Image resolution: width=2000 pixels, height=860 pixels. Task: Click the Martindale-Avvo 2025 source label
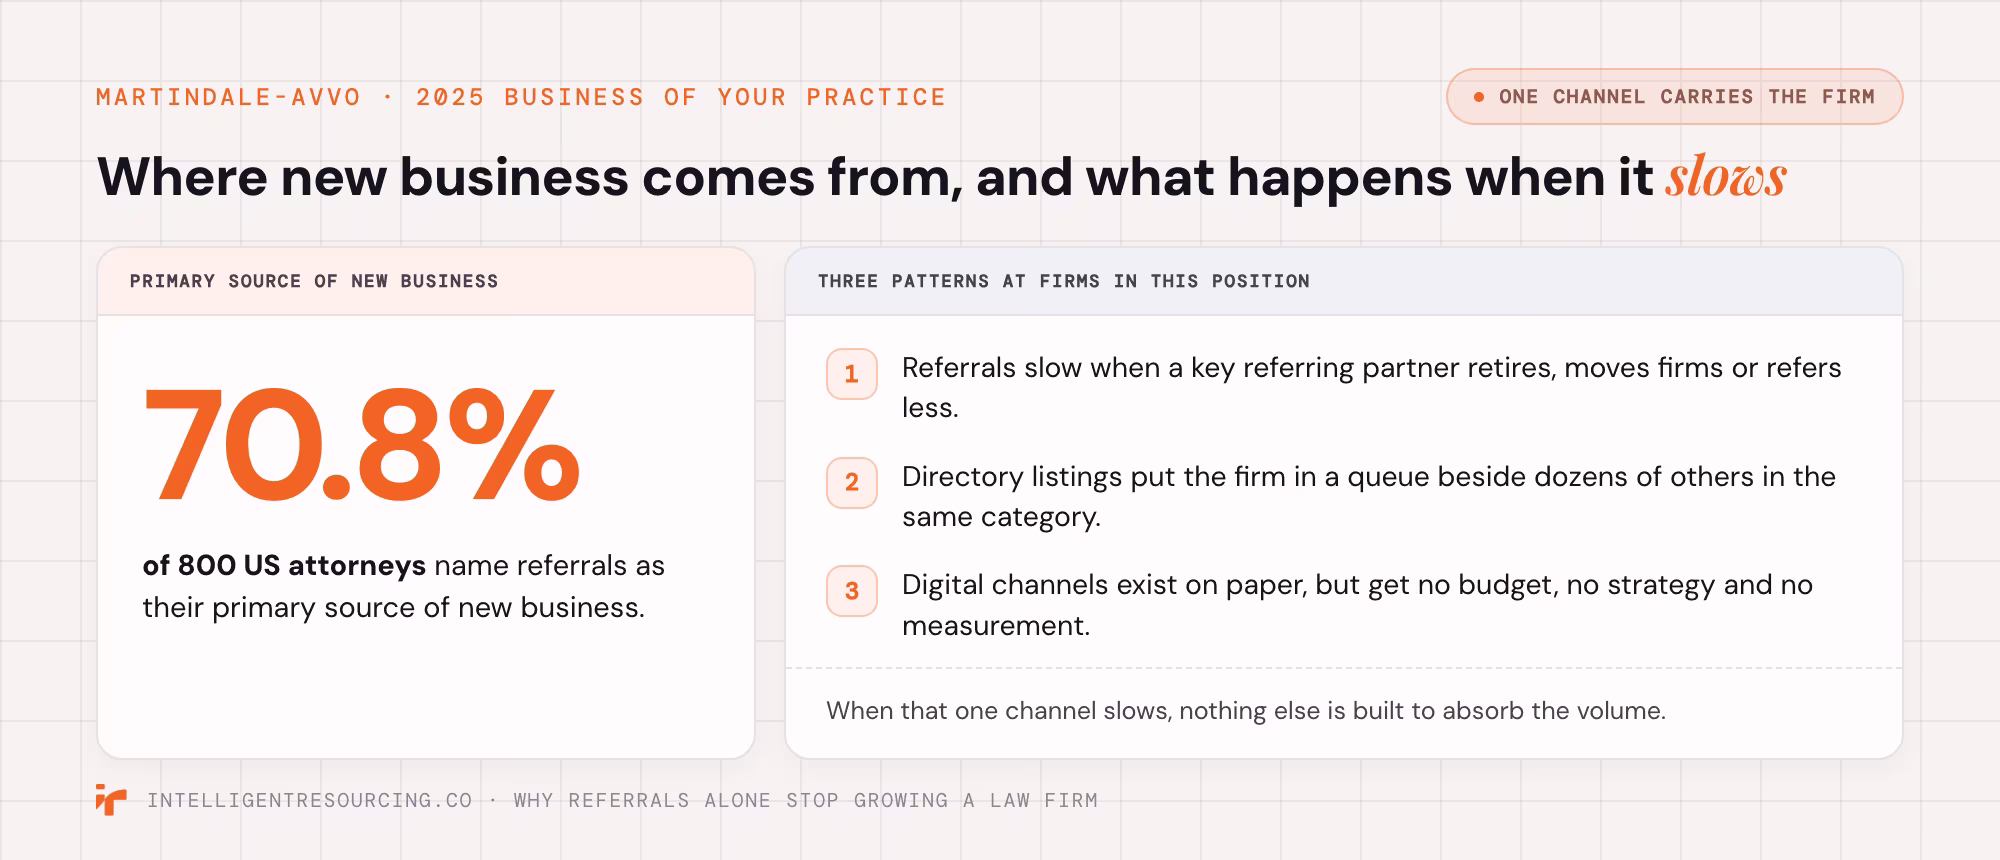tap(521, 97)
